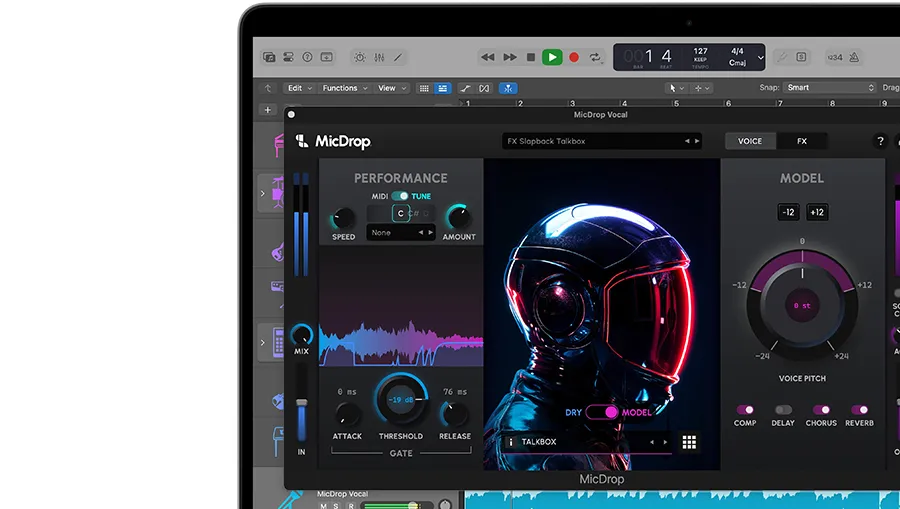Screen dimensions: 900x509
Task: Click the -12 pitch button
Action: [x=788, y=212]
